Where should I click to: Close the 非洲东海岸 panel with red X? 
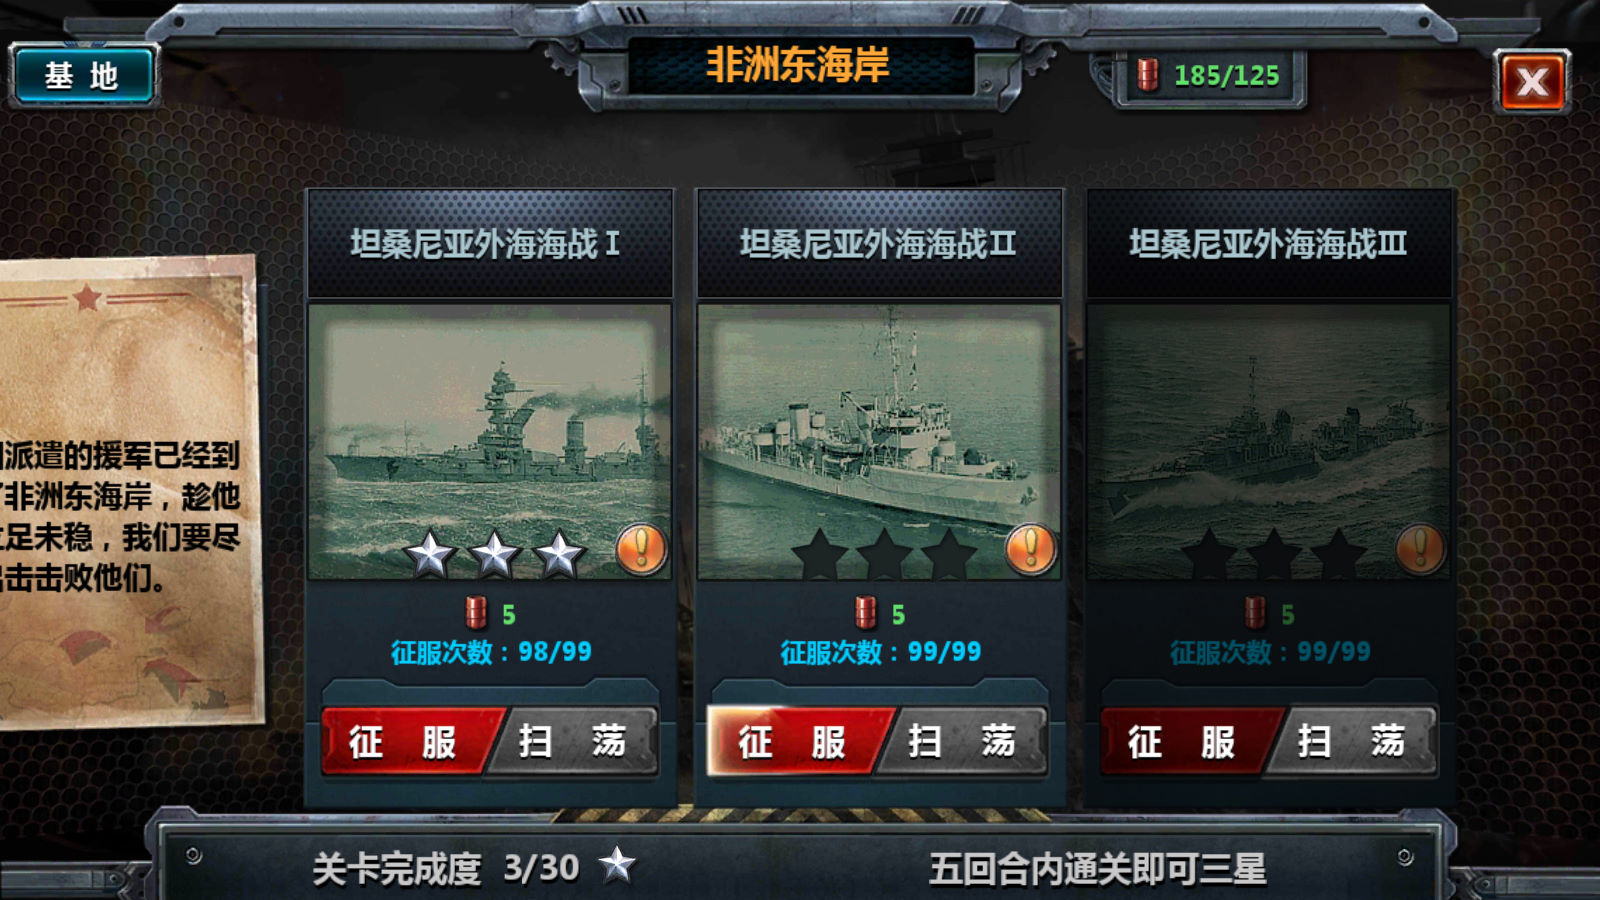point(1532,82)
